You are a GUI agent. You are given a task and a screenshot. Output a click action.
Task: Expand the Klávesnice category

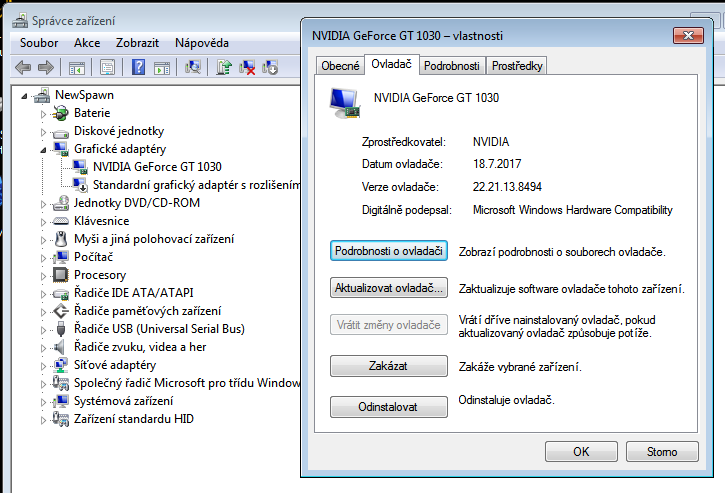point(43,222)
